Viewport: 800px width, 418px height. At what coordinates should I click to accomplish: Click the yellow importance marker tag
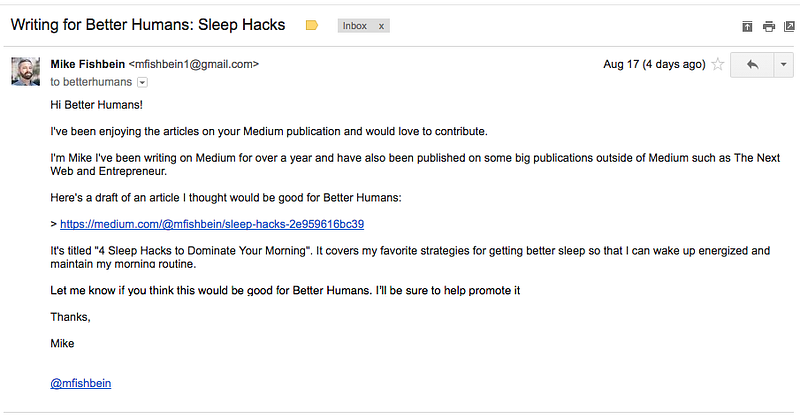point(312,25)
